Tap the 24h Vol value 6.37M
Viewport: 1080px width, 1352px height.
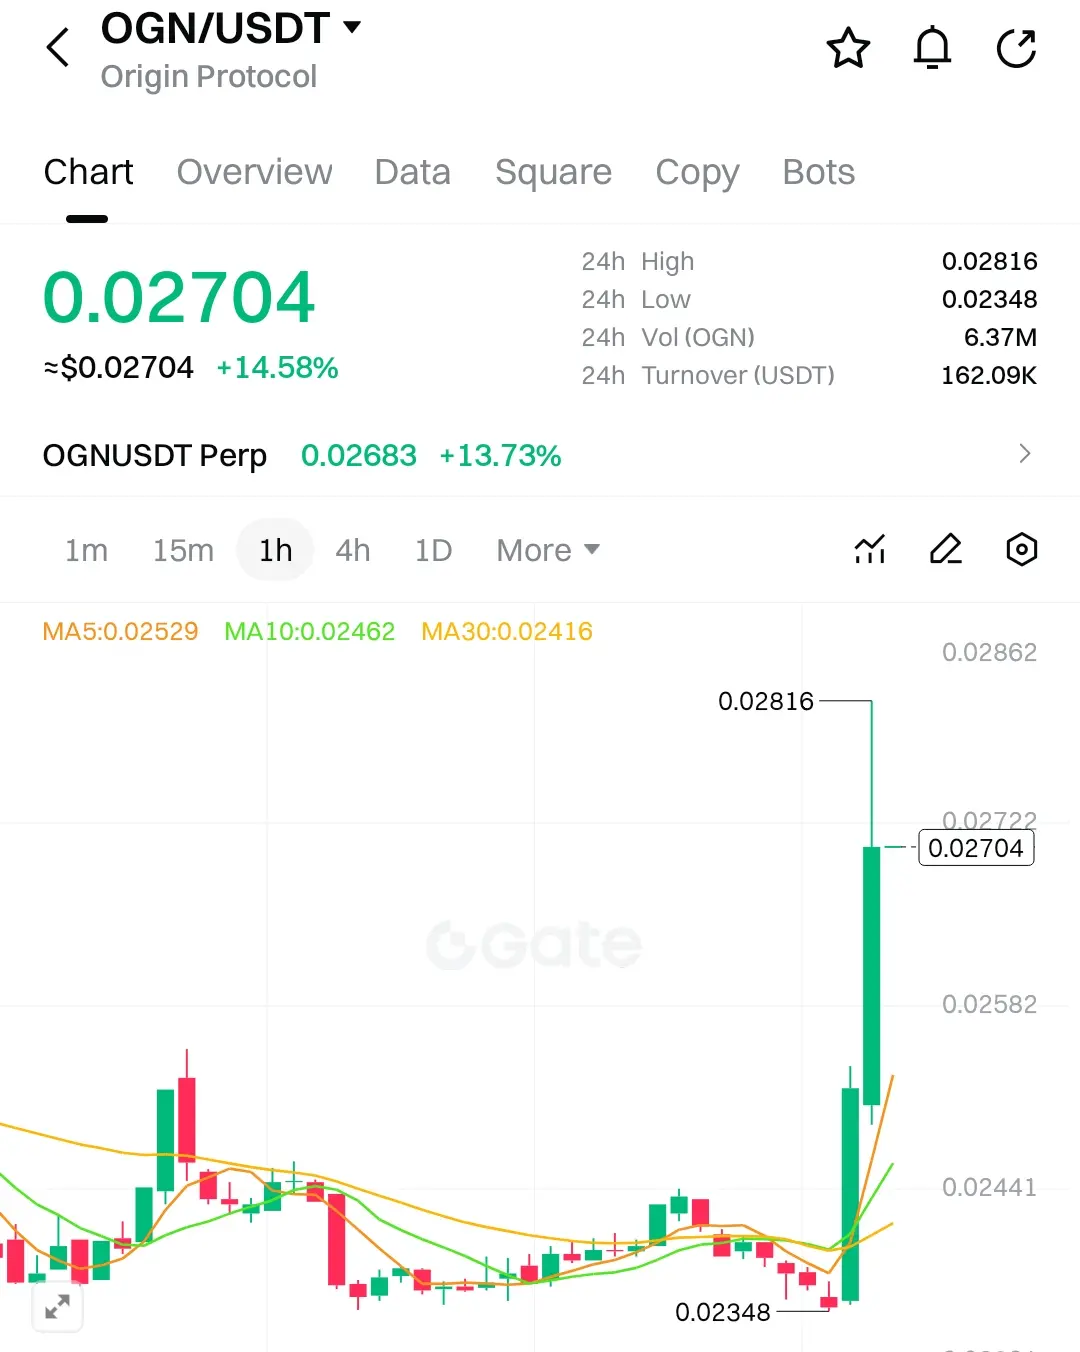pyautogui.click(x=1000, y=337)
